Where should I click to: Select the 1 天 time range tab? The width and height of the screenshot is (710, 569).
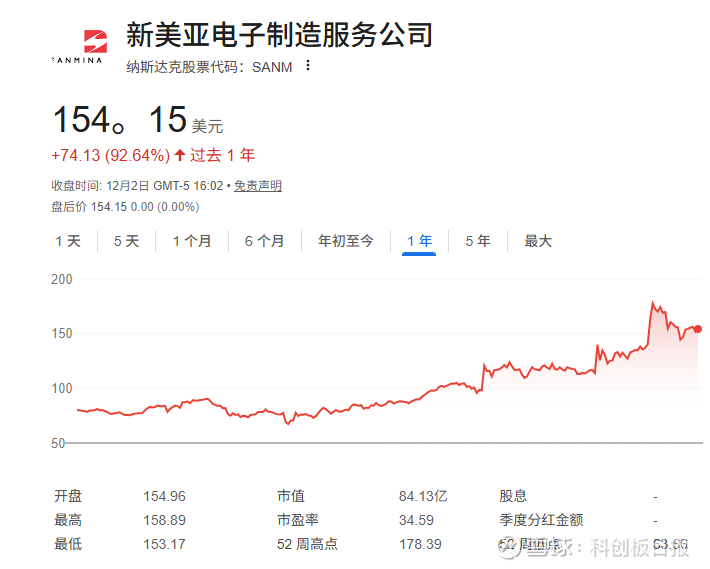pos(68,241)
